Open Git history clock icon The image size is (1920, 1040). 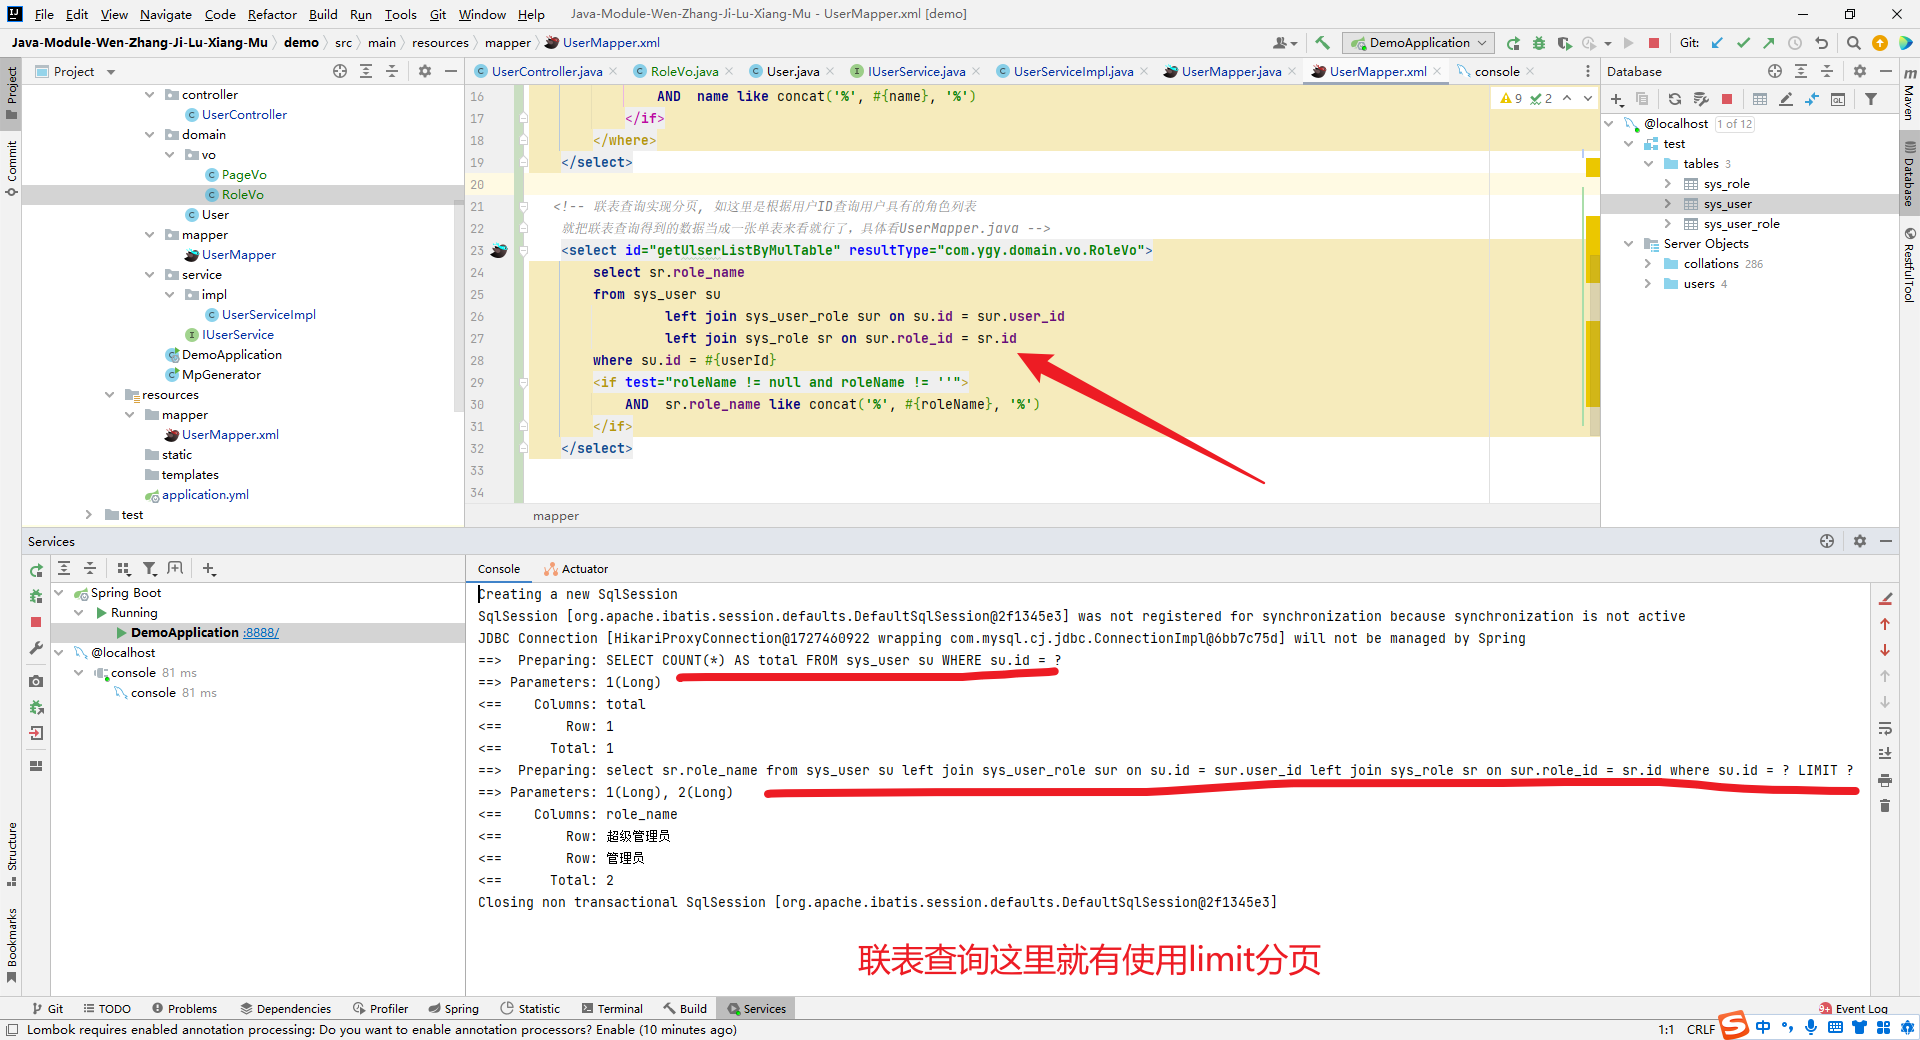coord(1795,43)
